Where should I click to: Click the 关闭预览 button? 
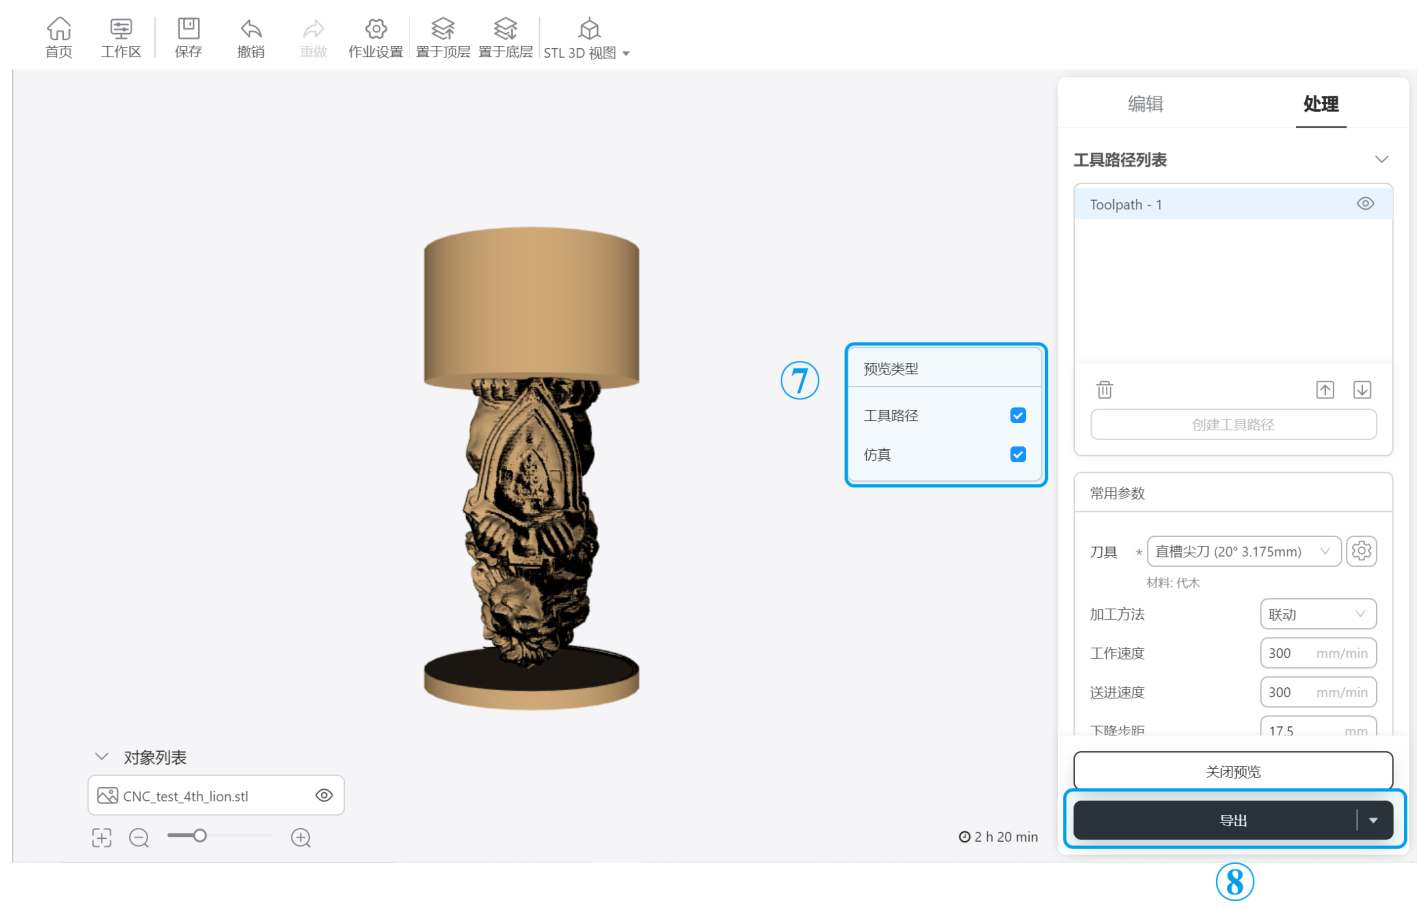click(1233, 771)
